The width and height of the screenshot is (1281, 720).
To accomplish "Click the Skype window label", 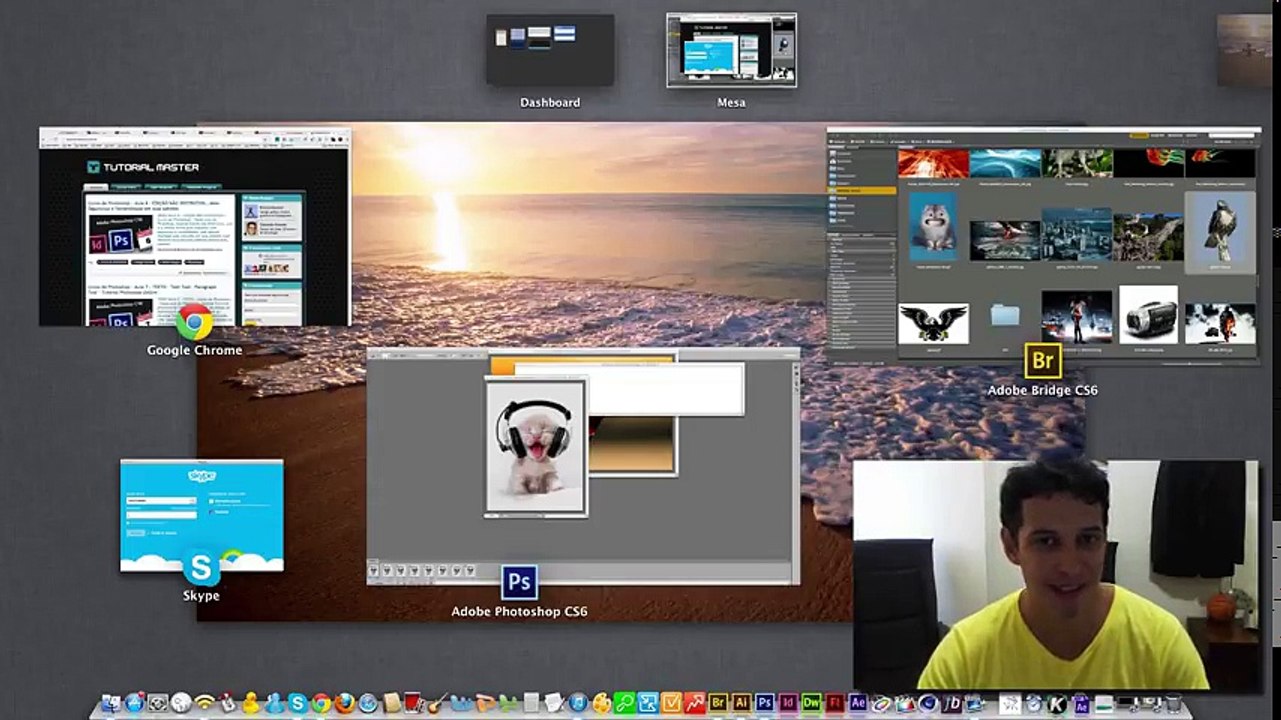I will pos(201,595).
